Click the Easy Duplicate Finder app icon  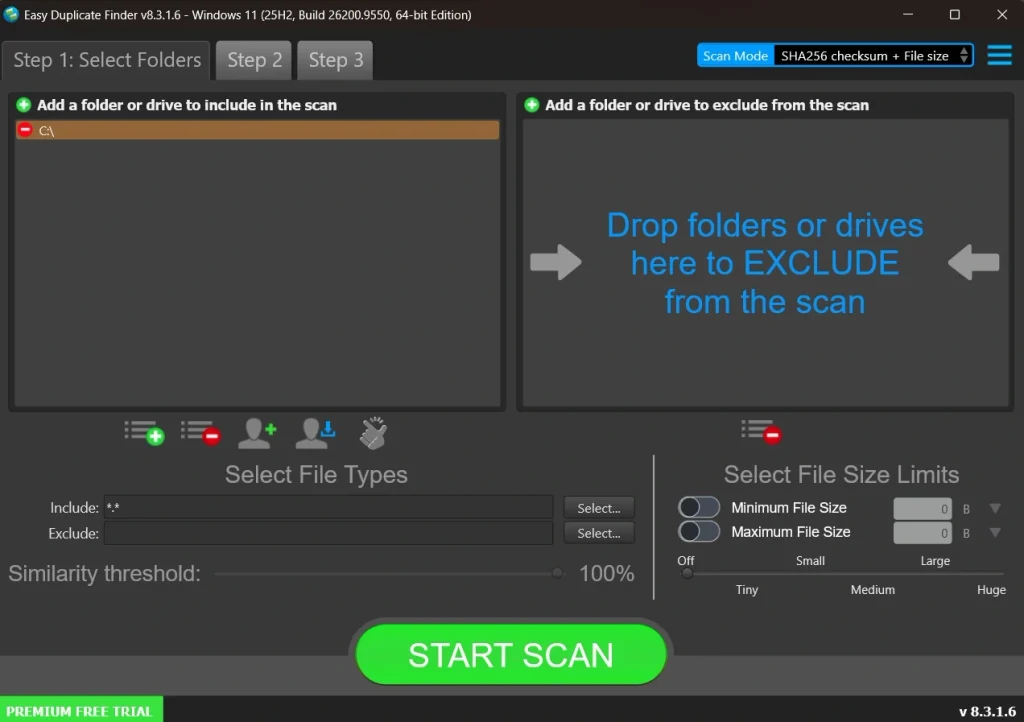[11, 14]
